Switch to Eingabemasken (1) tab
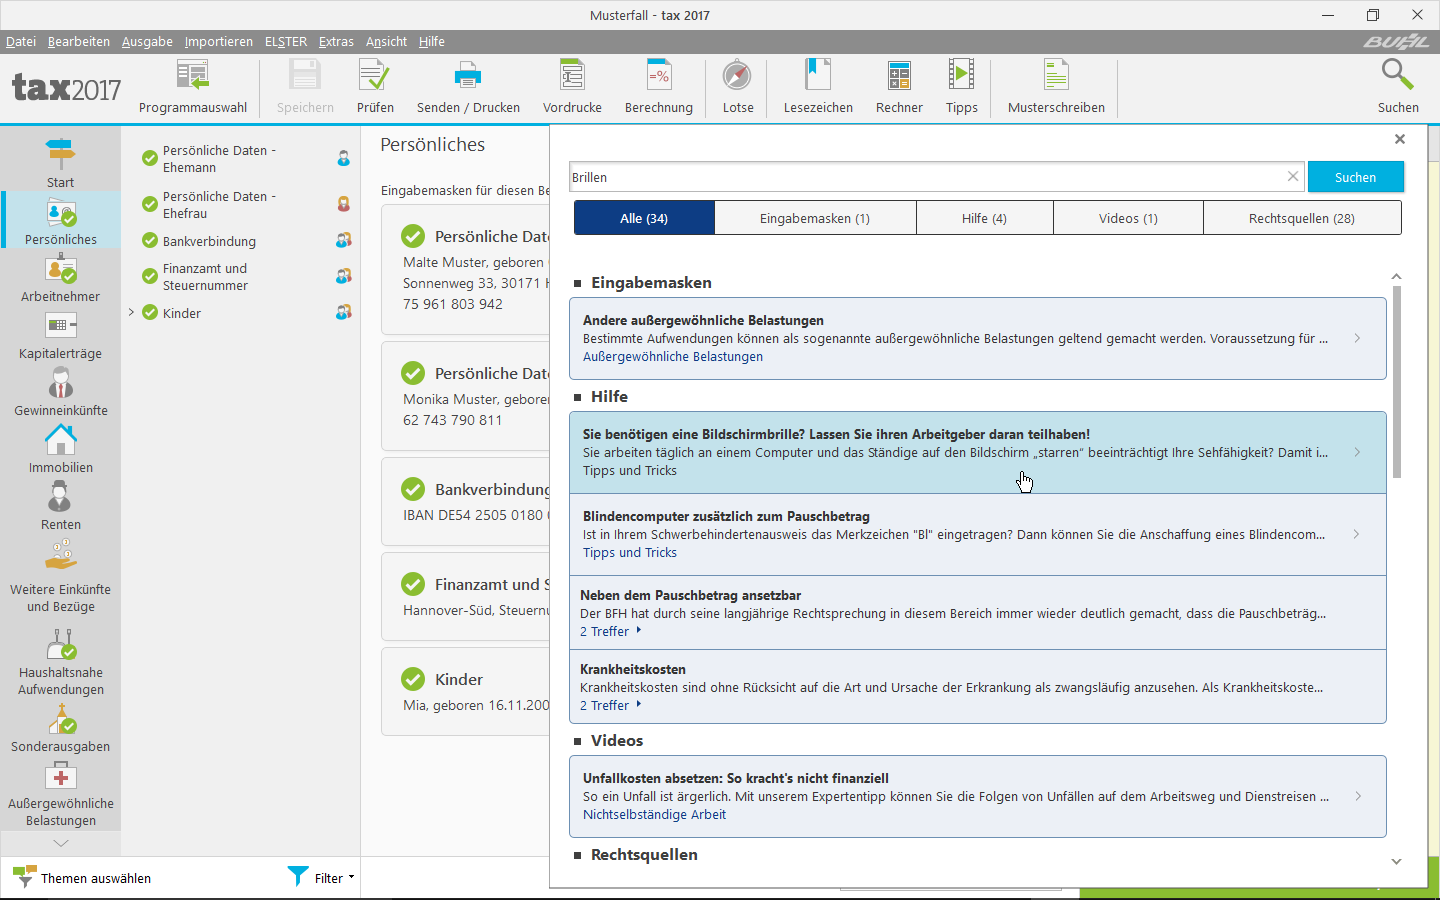 (x=815, y=218)
